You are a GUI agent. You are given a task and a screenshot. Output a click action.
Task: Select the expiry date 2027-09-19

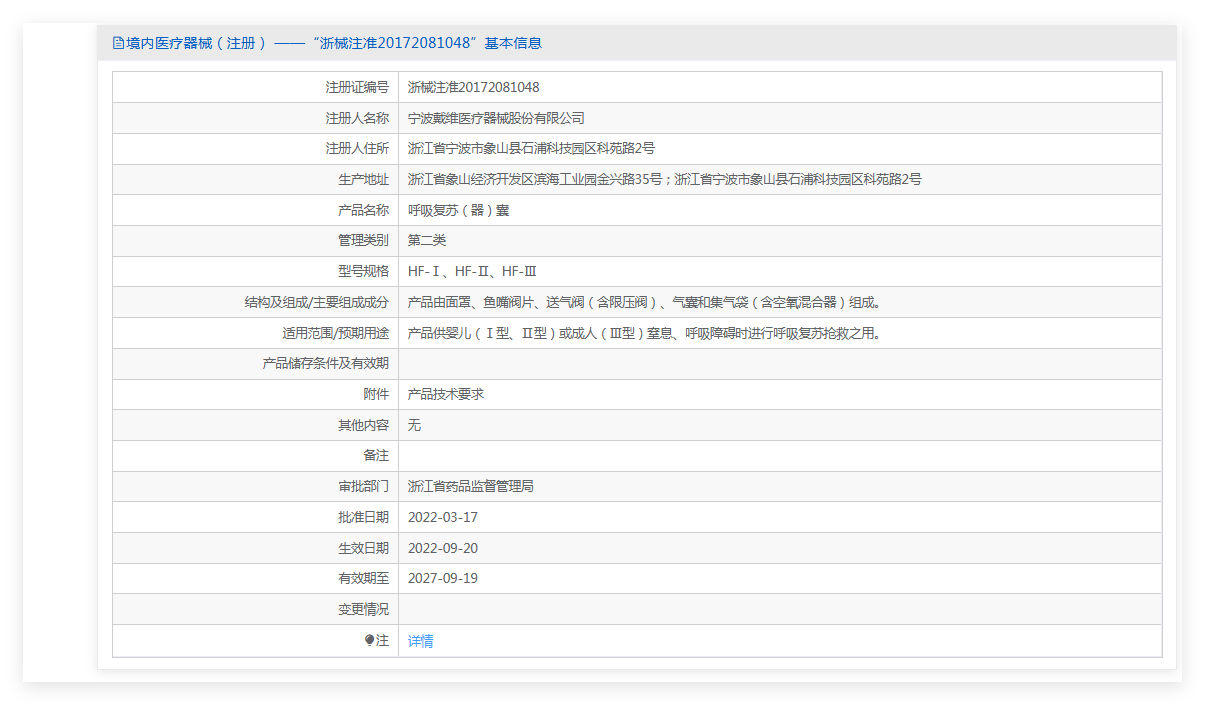pyautogui.click(x=443, y=578)
